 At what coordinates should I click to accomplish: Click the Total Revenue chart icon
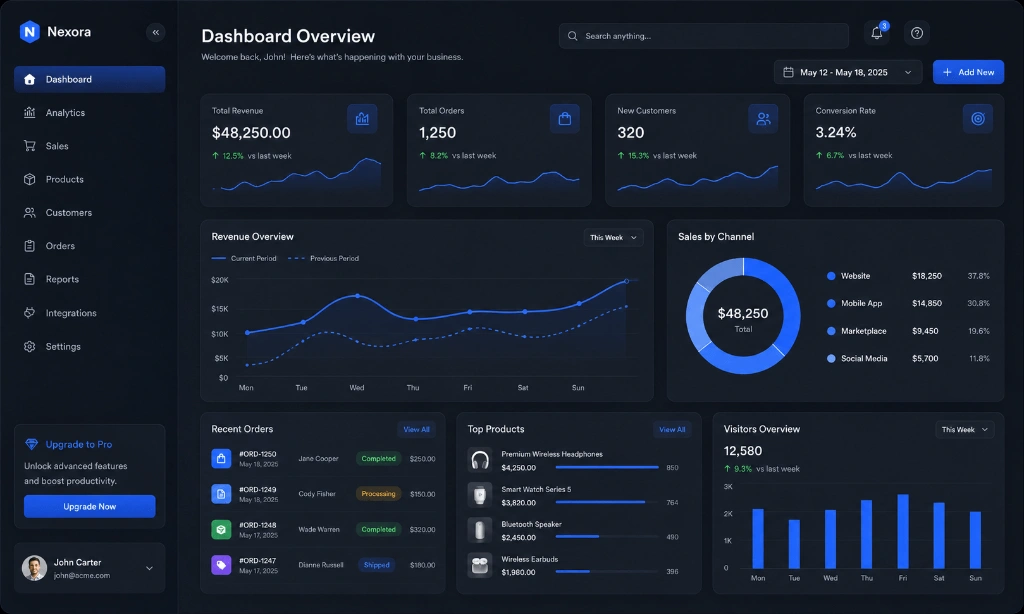point(362,119)
